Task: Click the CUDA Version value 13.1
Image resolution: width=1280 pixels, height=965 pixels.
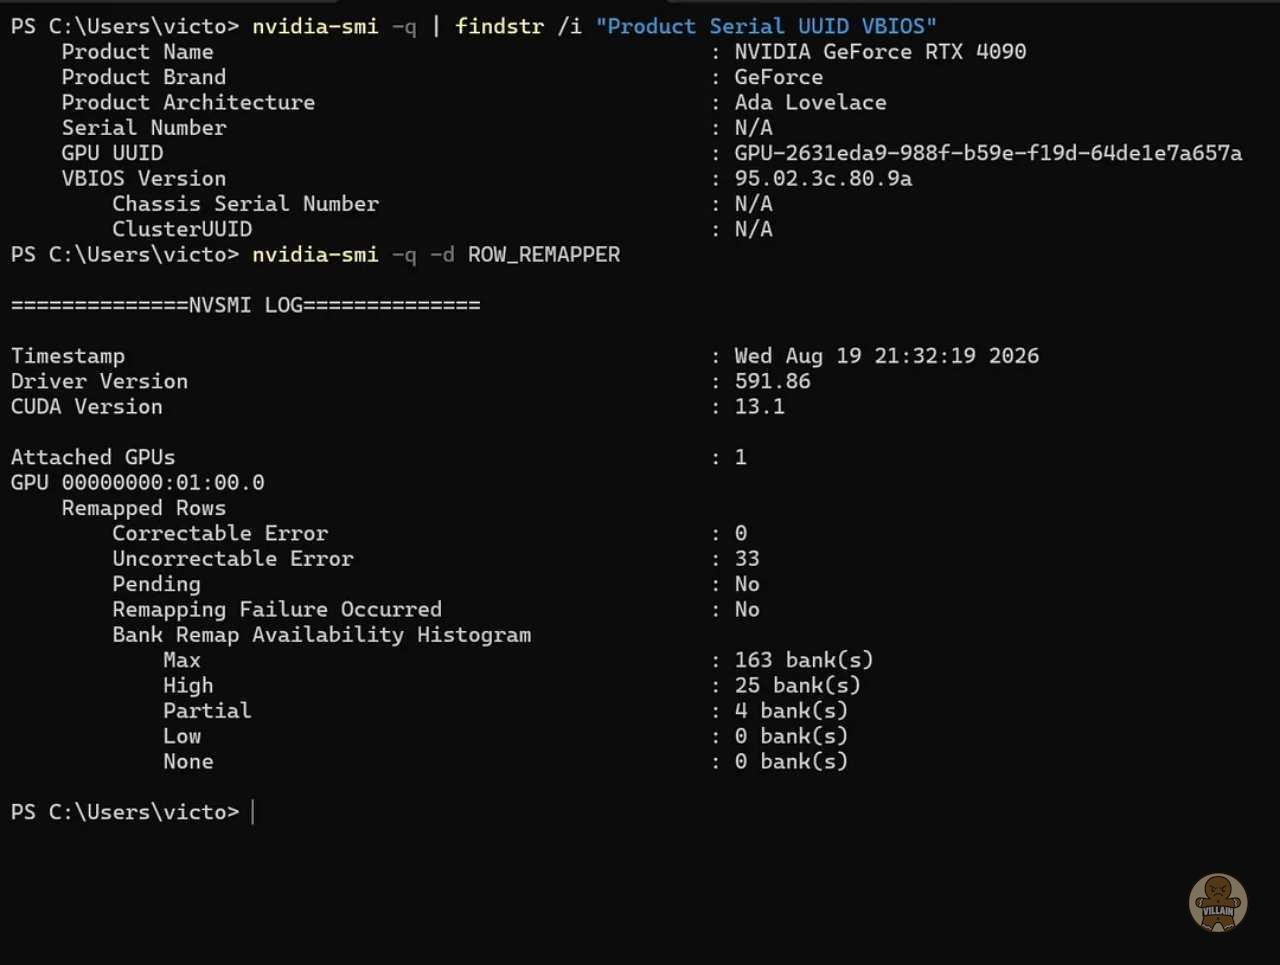Action: 759,406
